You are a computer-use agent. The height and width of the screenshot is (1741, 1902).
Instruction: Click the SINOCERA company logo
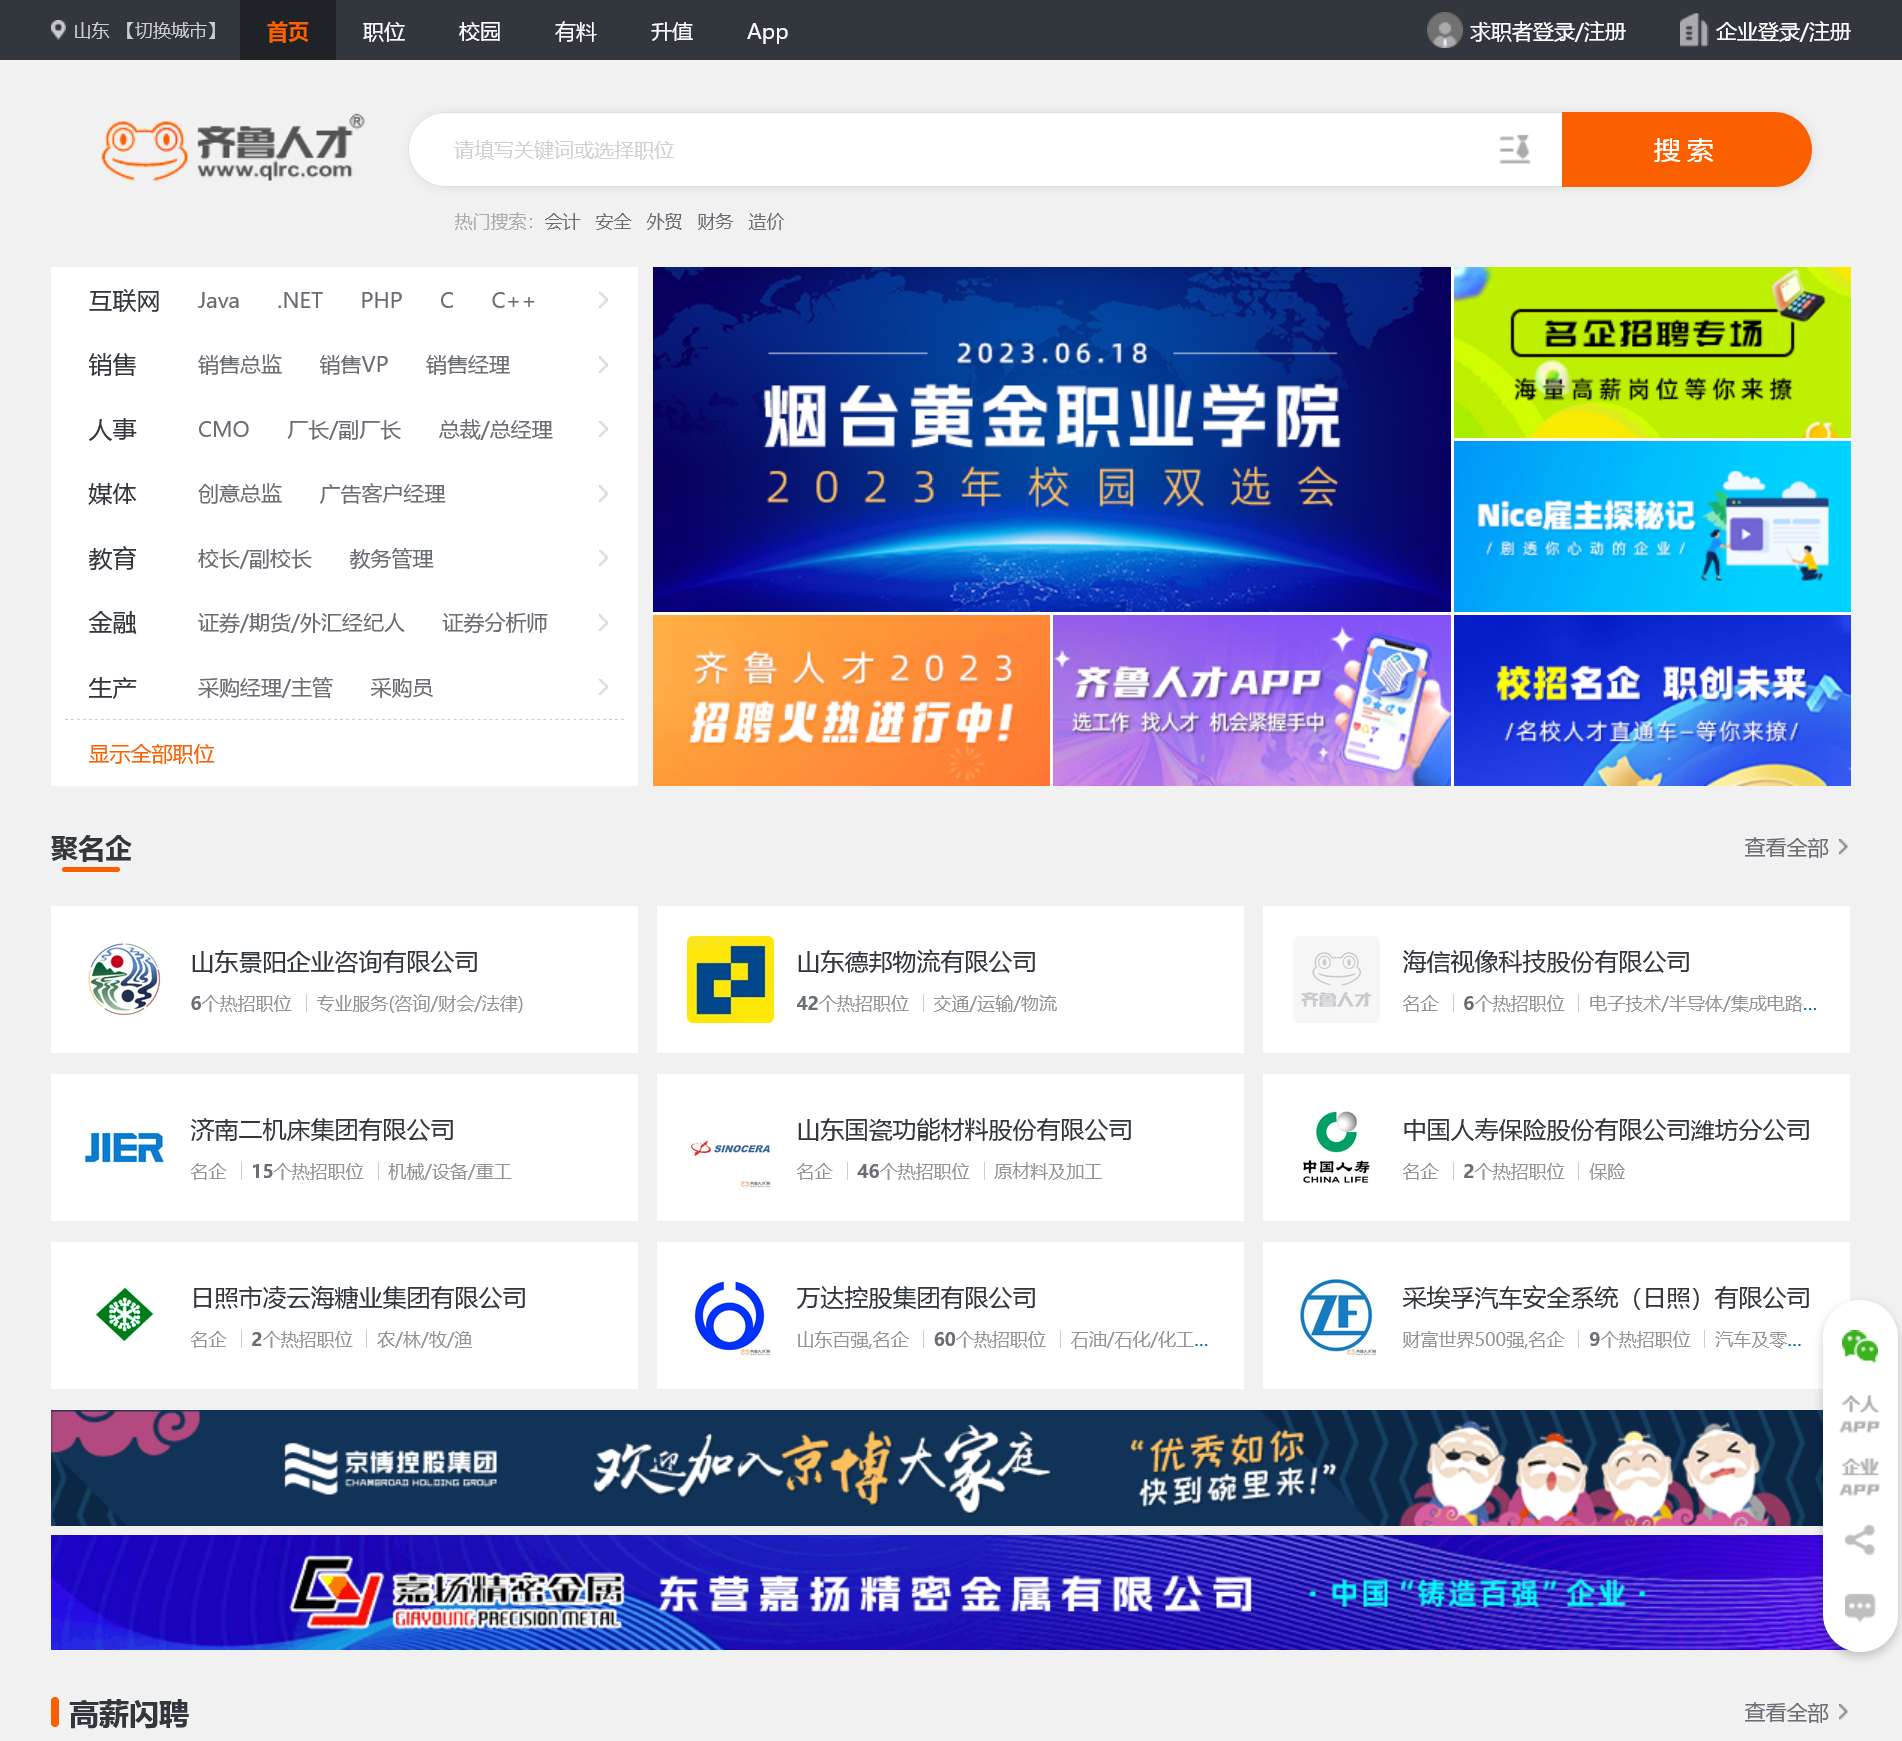[730, 1148]
